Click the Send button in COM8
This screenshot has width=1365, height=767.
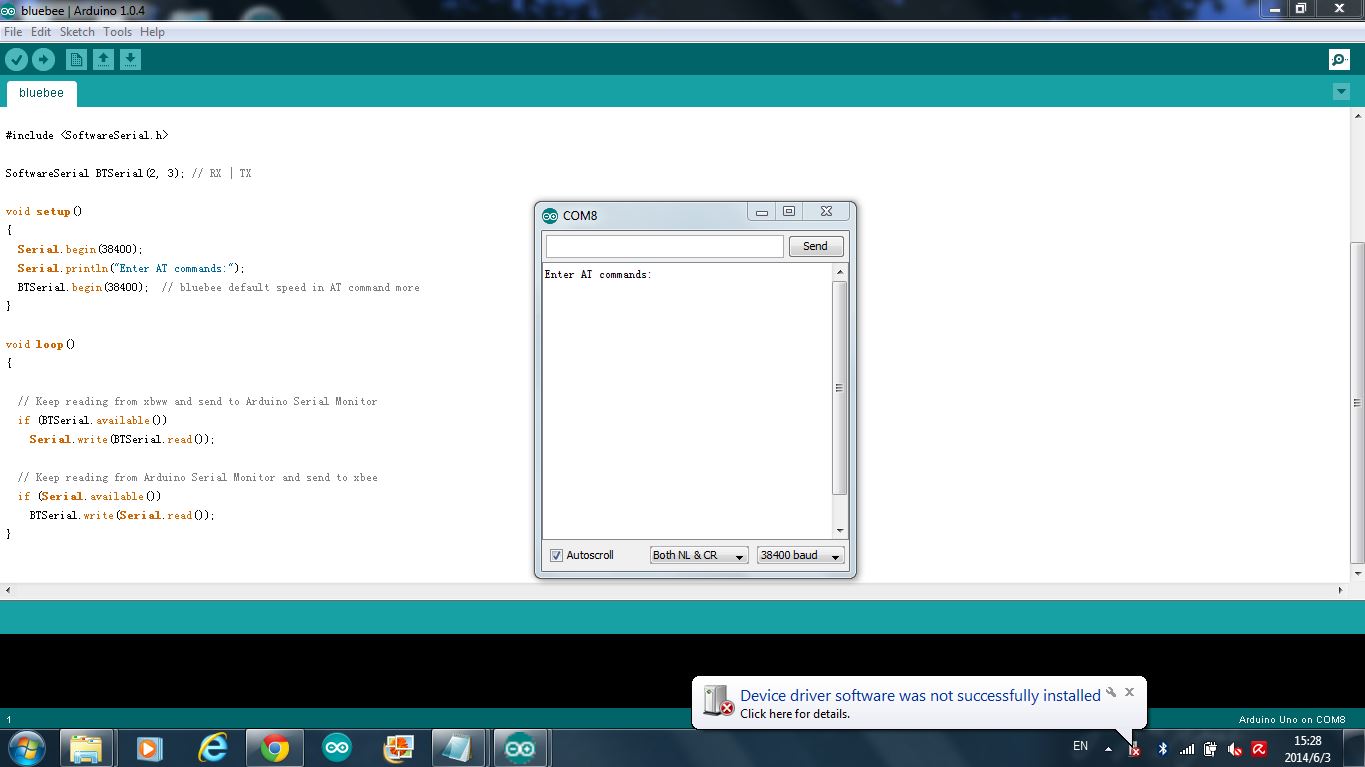tap(815, 246)
